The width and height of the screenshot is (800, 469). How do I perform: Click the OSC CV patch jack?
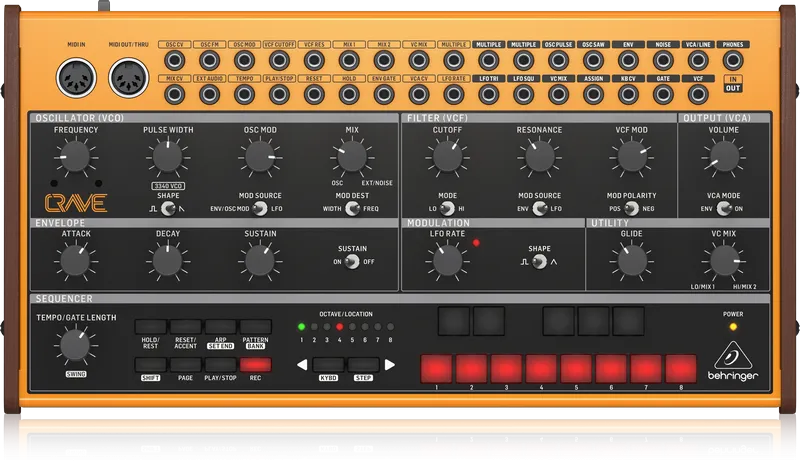[x=174, y=61]
